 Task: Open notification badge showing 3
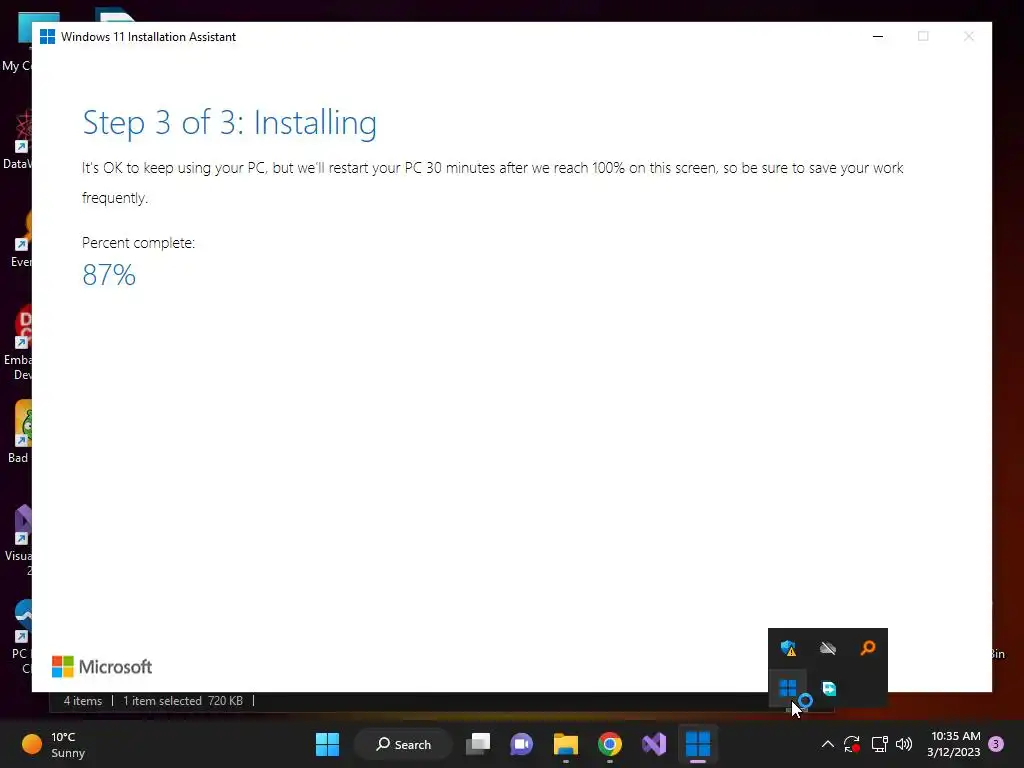[x=996, y=744]
